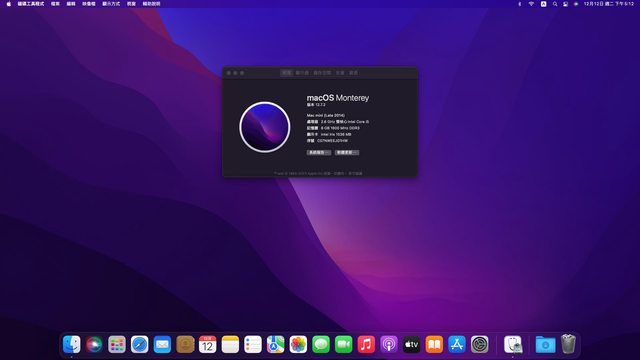Open Wi-Fi status menu in menu bar

pos(531,4)
